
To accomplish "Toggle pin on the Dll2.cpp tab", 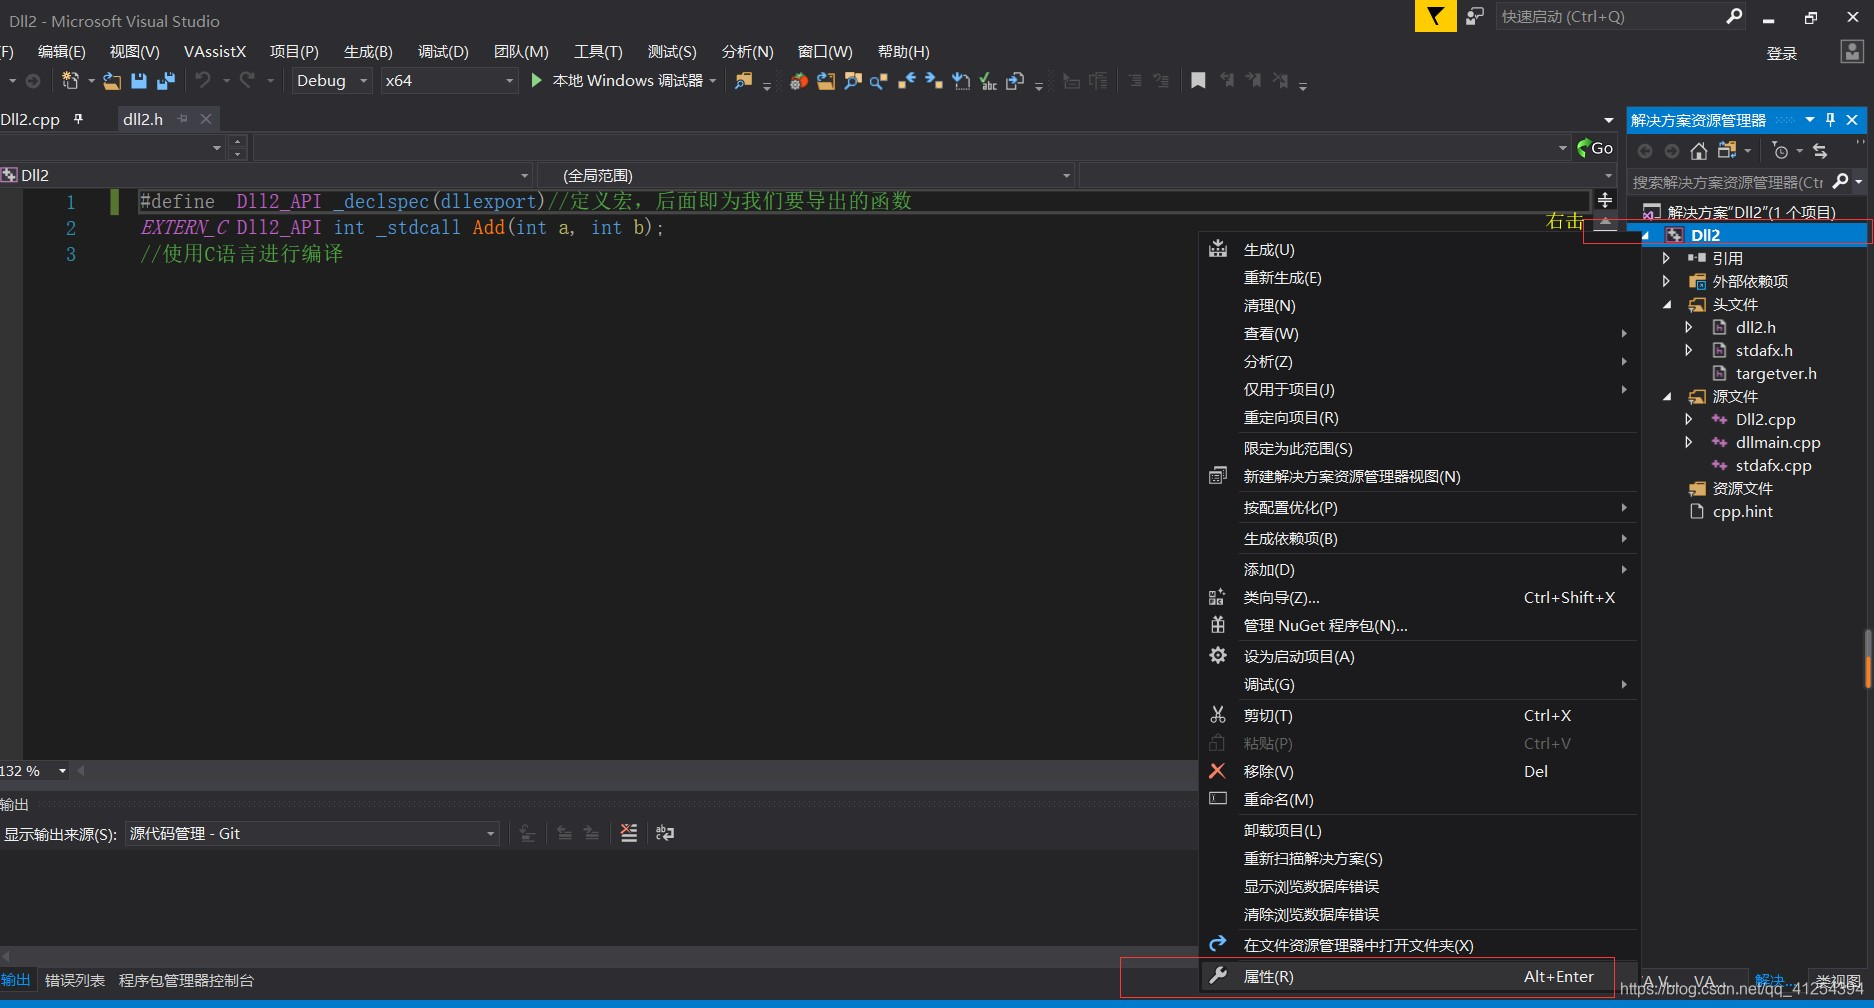I will coord(78,119).
